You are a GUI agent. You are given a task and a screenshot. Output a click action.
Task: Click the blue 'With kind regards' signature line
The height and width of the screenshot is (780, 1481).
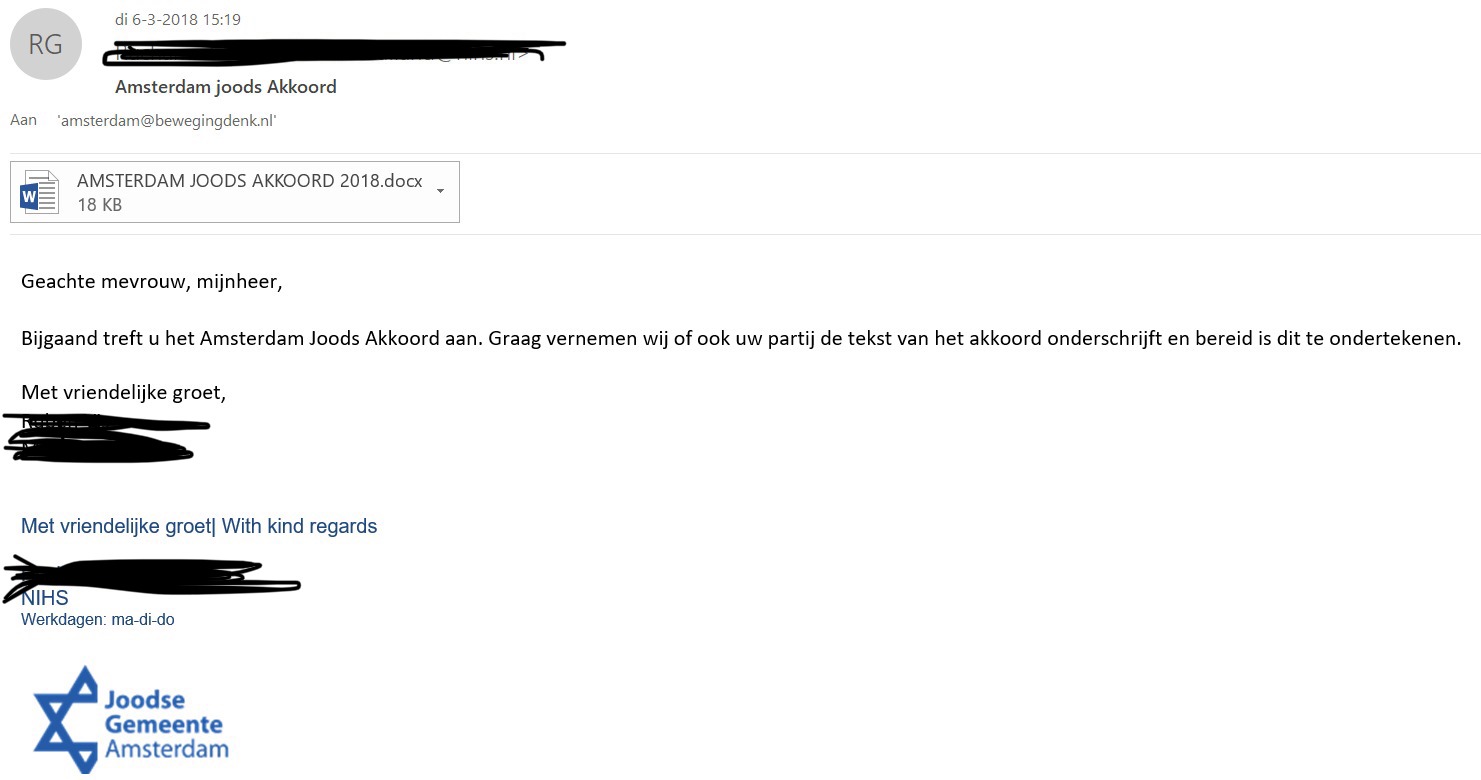[x=299, y=526]
